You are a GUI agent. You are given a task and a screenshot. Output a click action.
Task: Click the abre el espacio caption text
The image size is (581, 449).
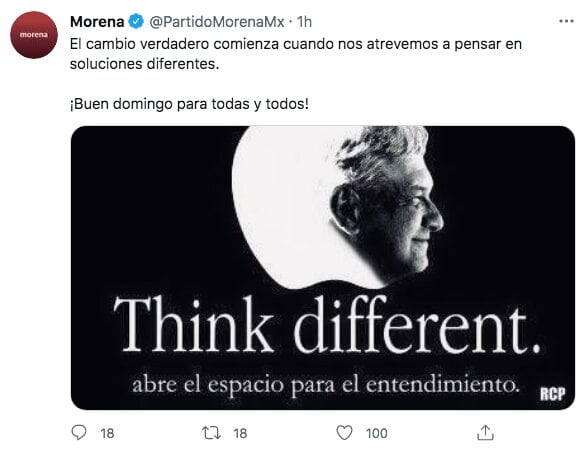pos(325,385)
